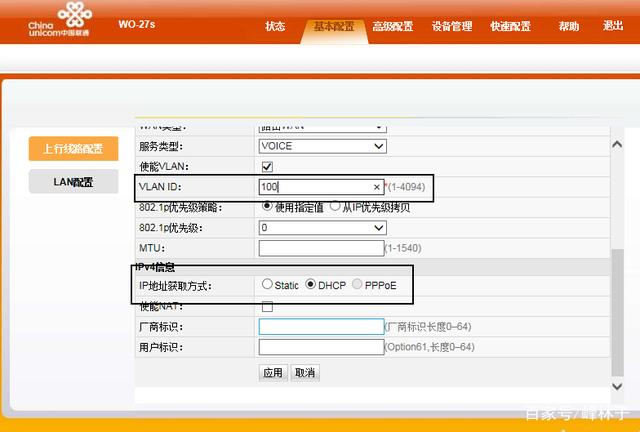640x432 pixels.
Task: Choose the DHCP radio button
Action: click(x=311, y=284)
